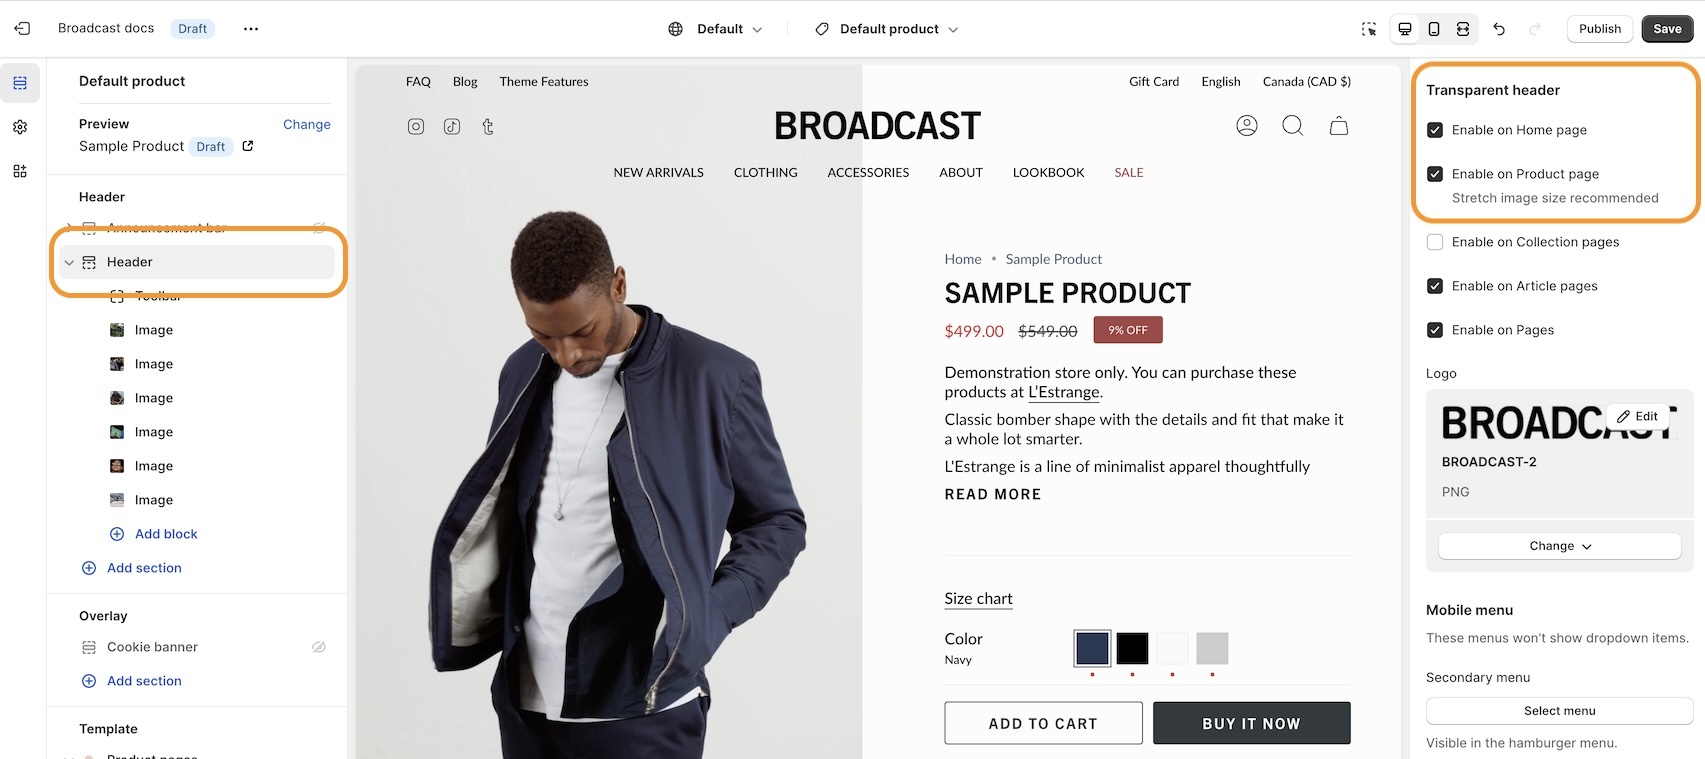Click the shopping cart icon in preview
1705x759 pixels.
(x=1339, y=126)
